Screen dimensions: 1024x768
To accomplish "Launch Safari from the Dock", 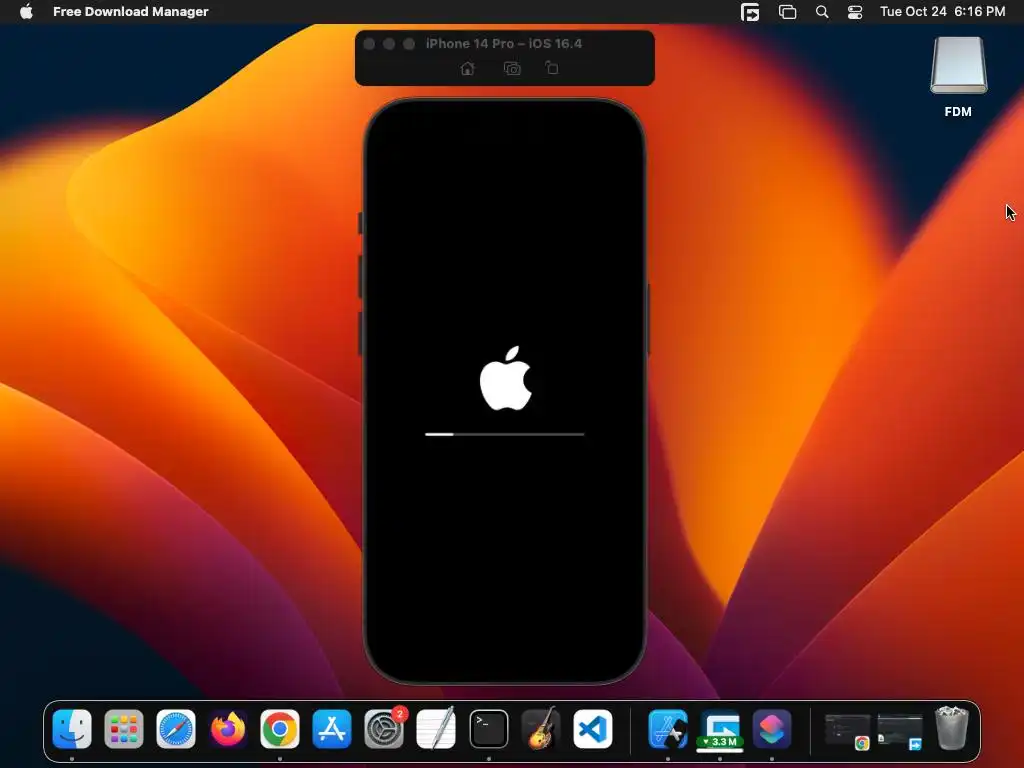I will pyautogui.click(x=176, y=729).
